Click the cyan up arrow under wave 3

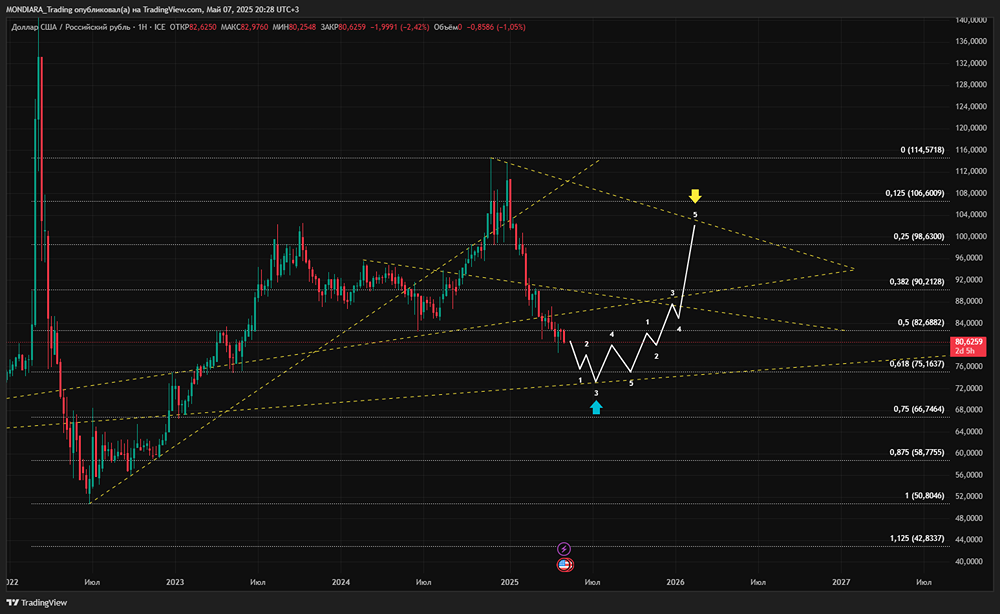[596, 407]
